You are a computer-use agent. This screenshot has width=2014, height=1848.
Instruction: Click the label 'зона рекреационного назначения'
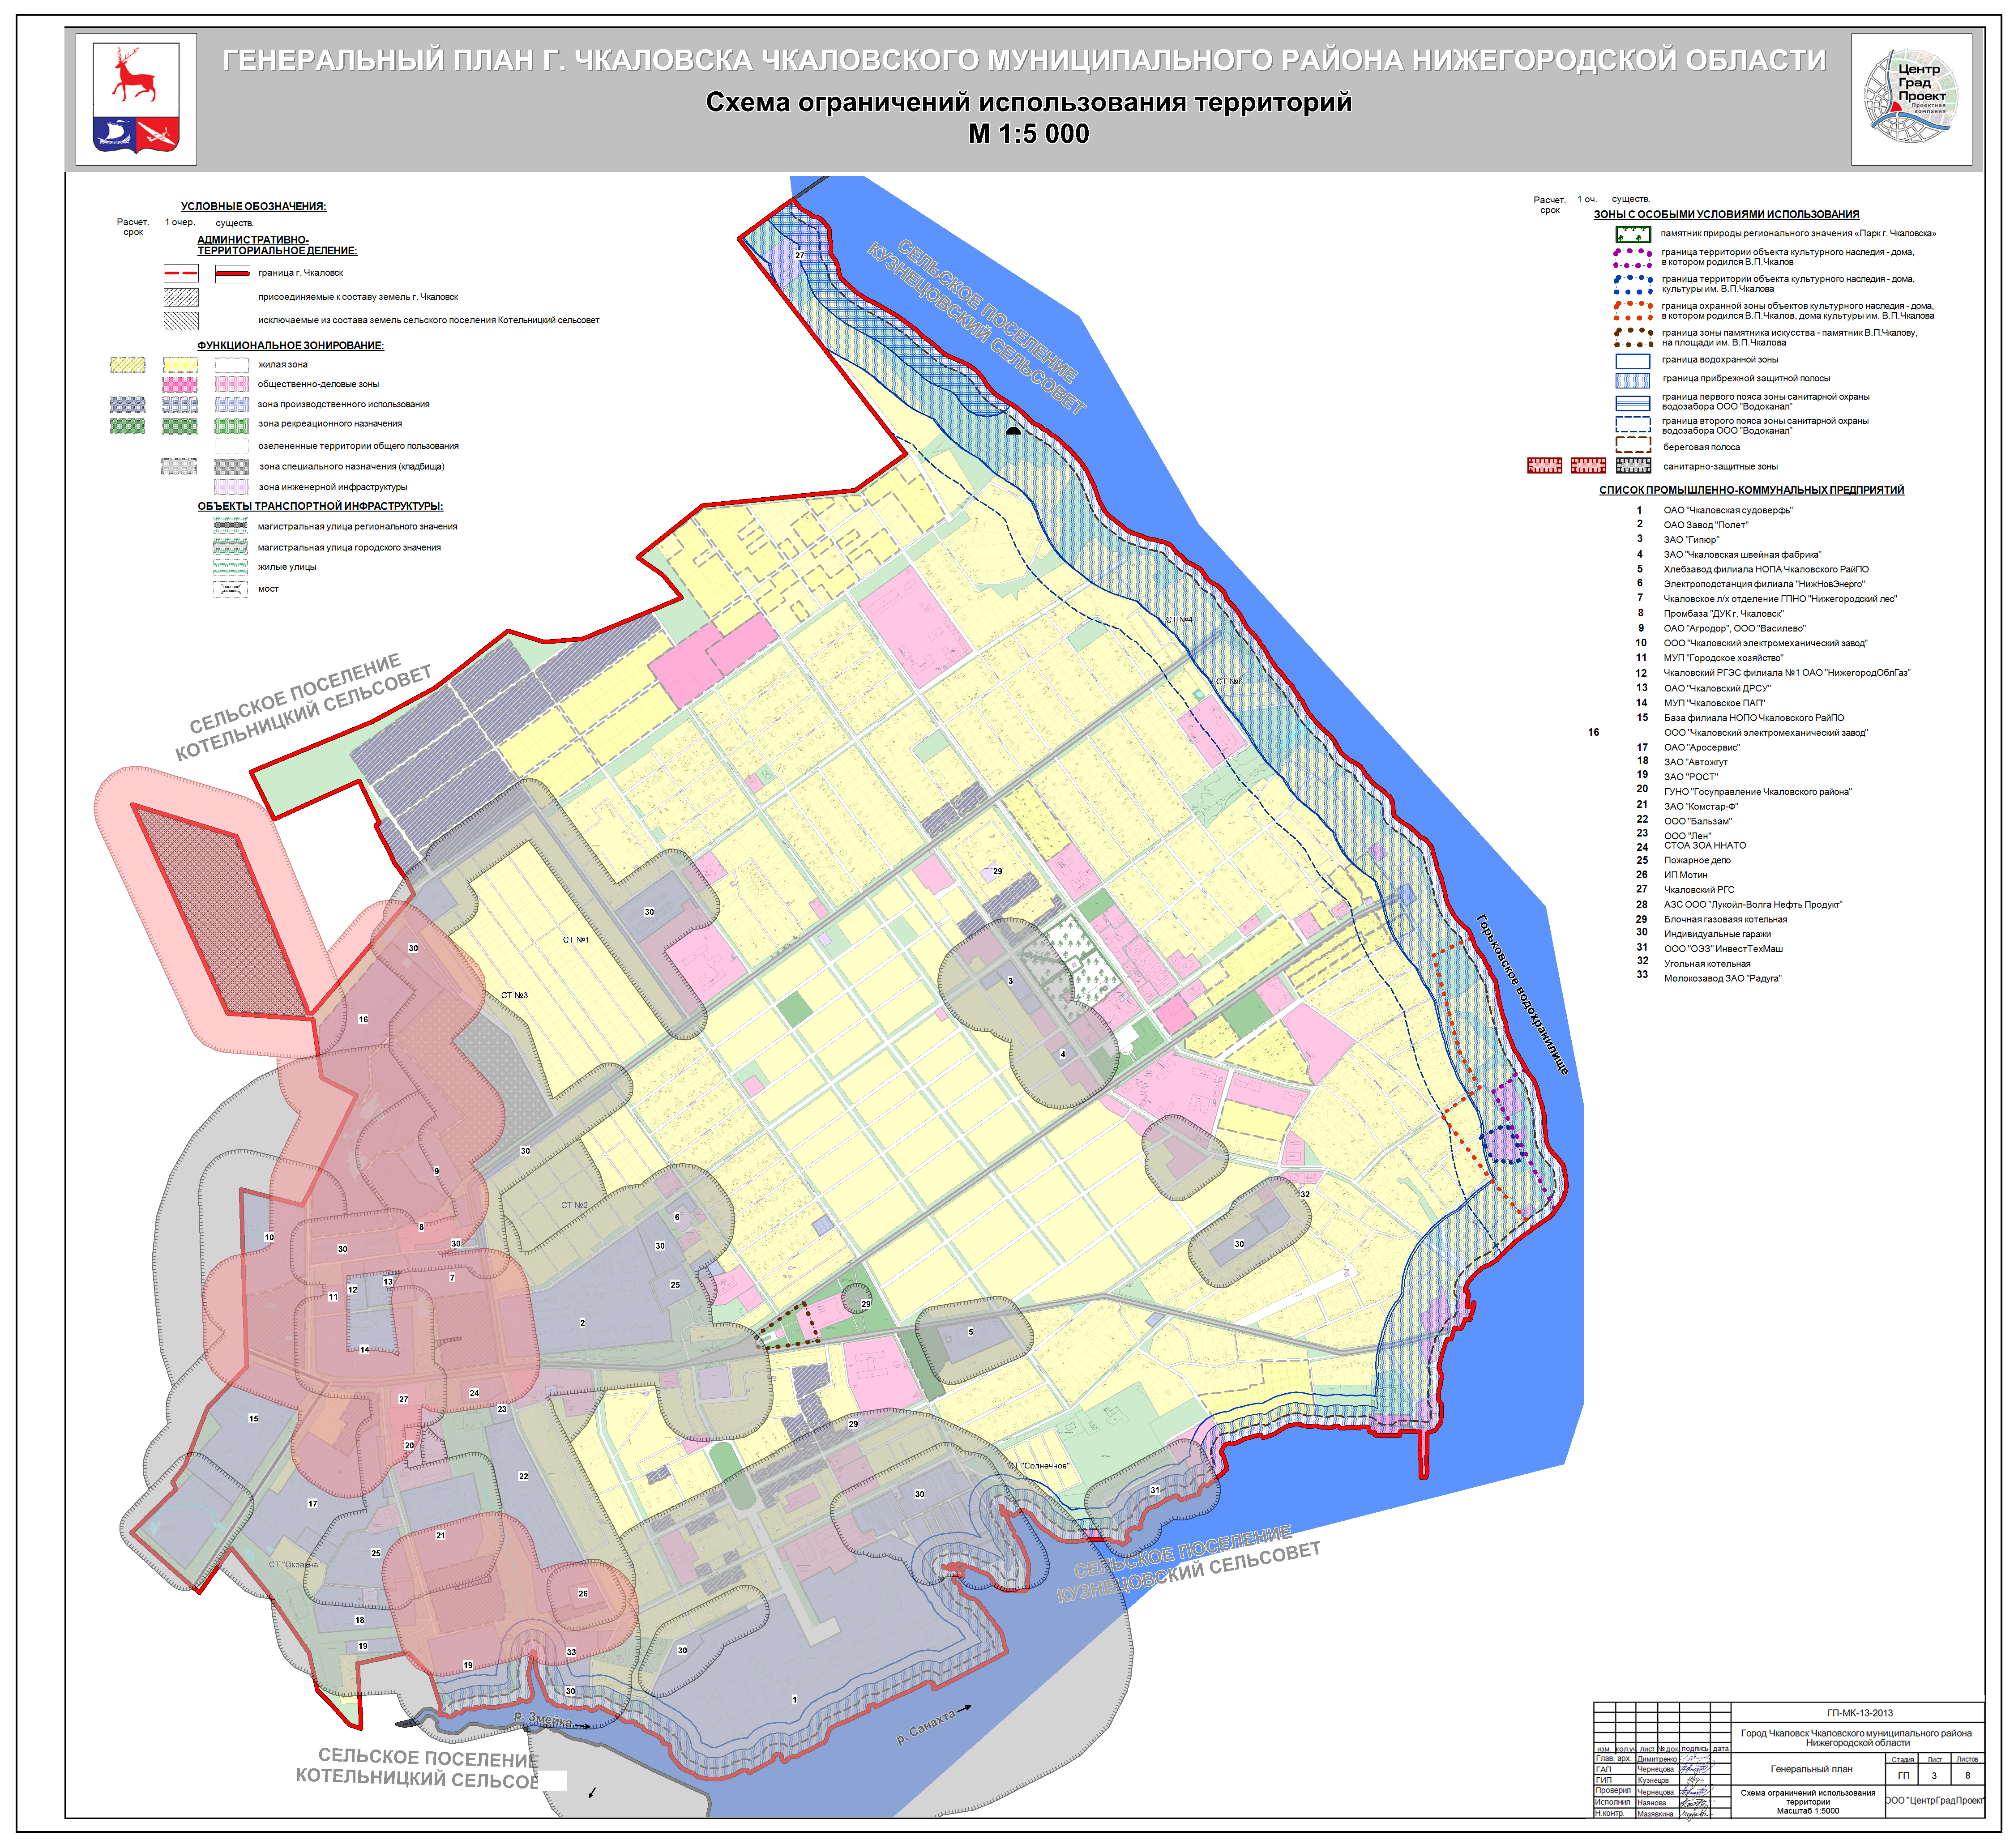pos(330,424)
